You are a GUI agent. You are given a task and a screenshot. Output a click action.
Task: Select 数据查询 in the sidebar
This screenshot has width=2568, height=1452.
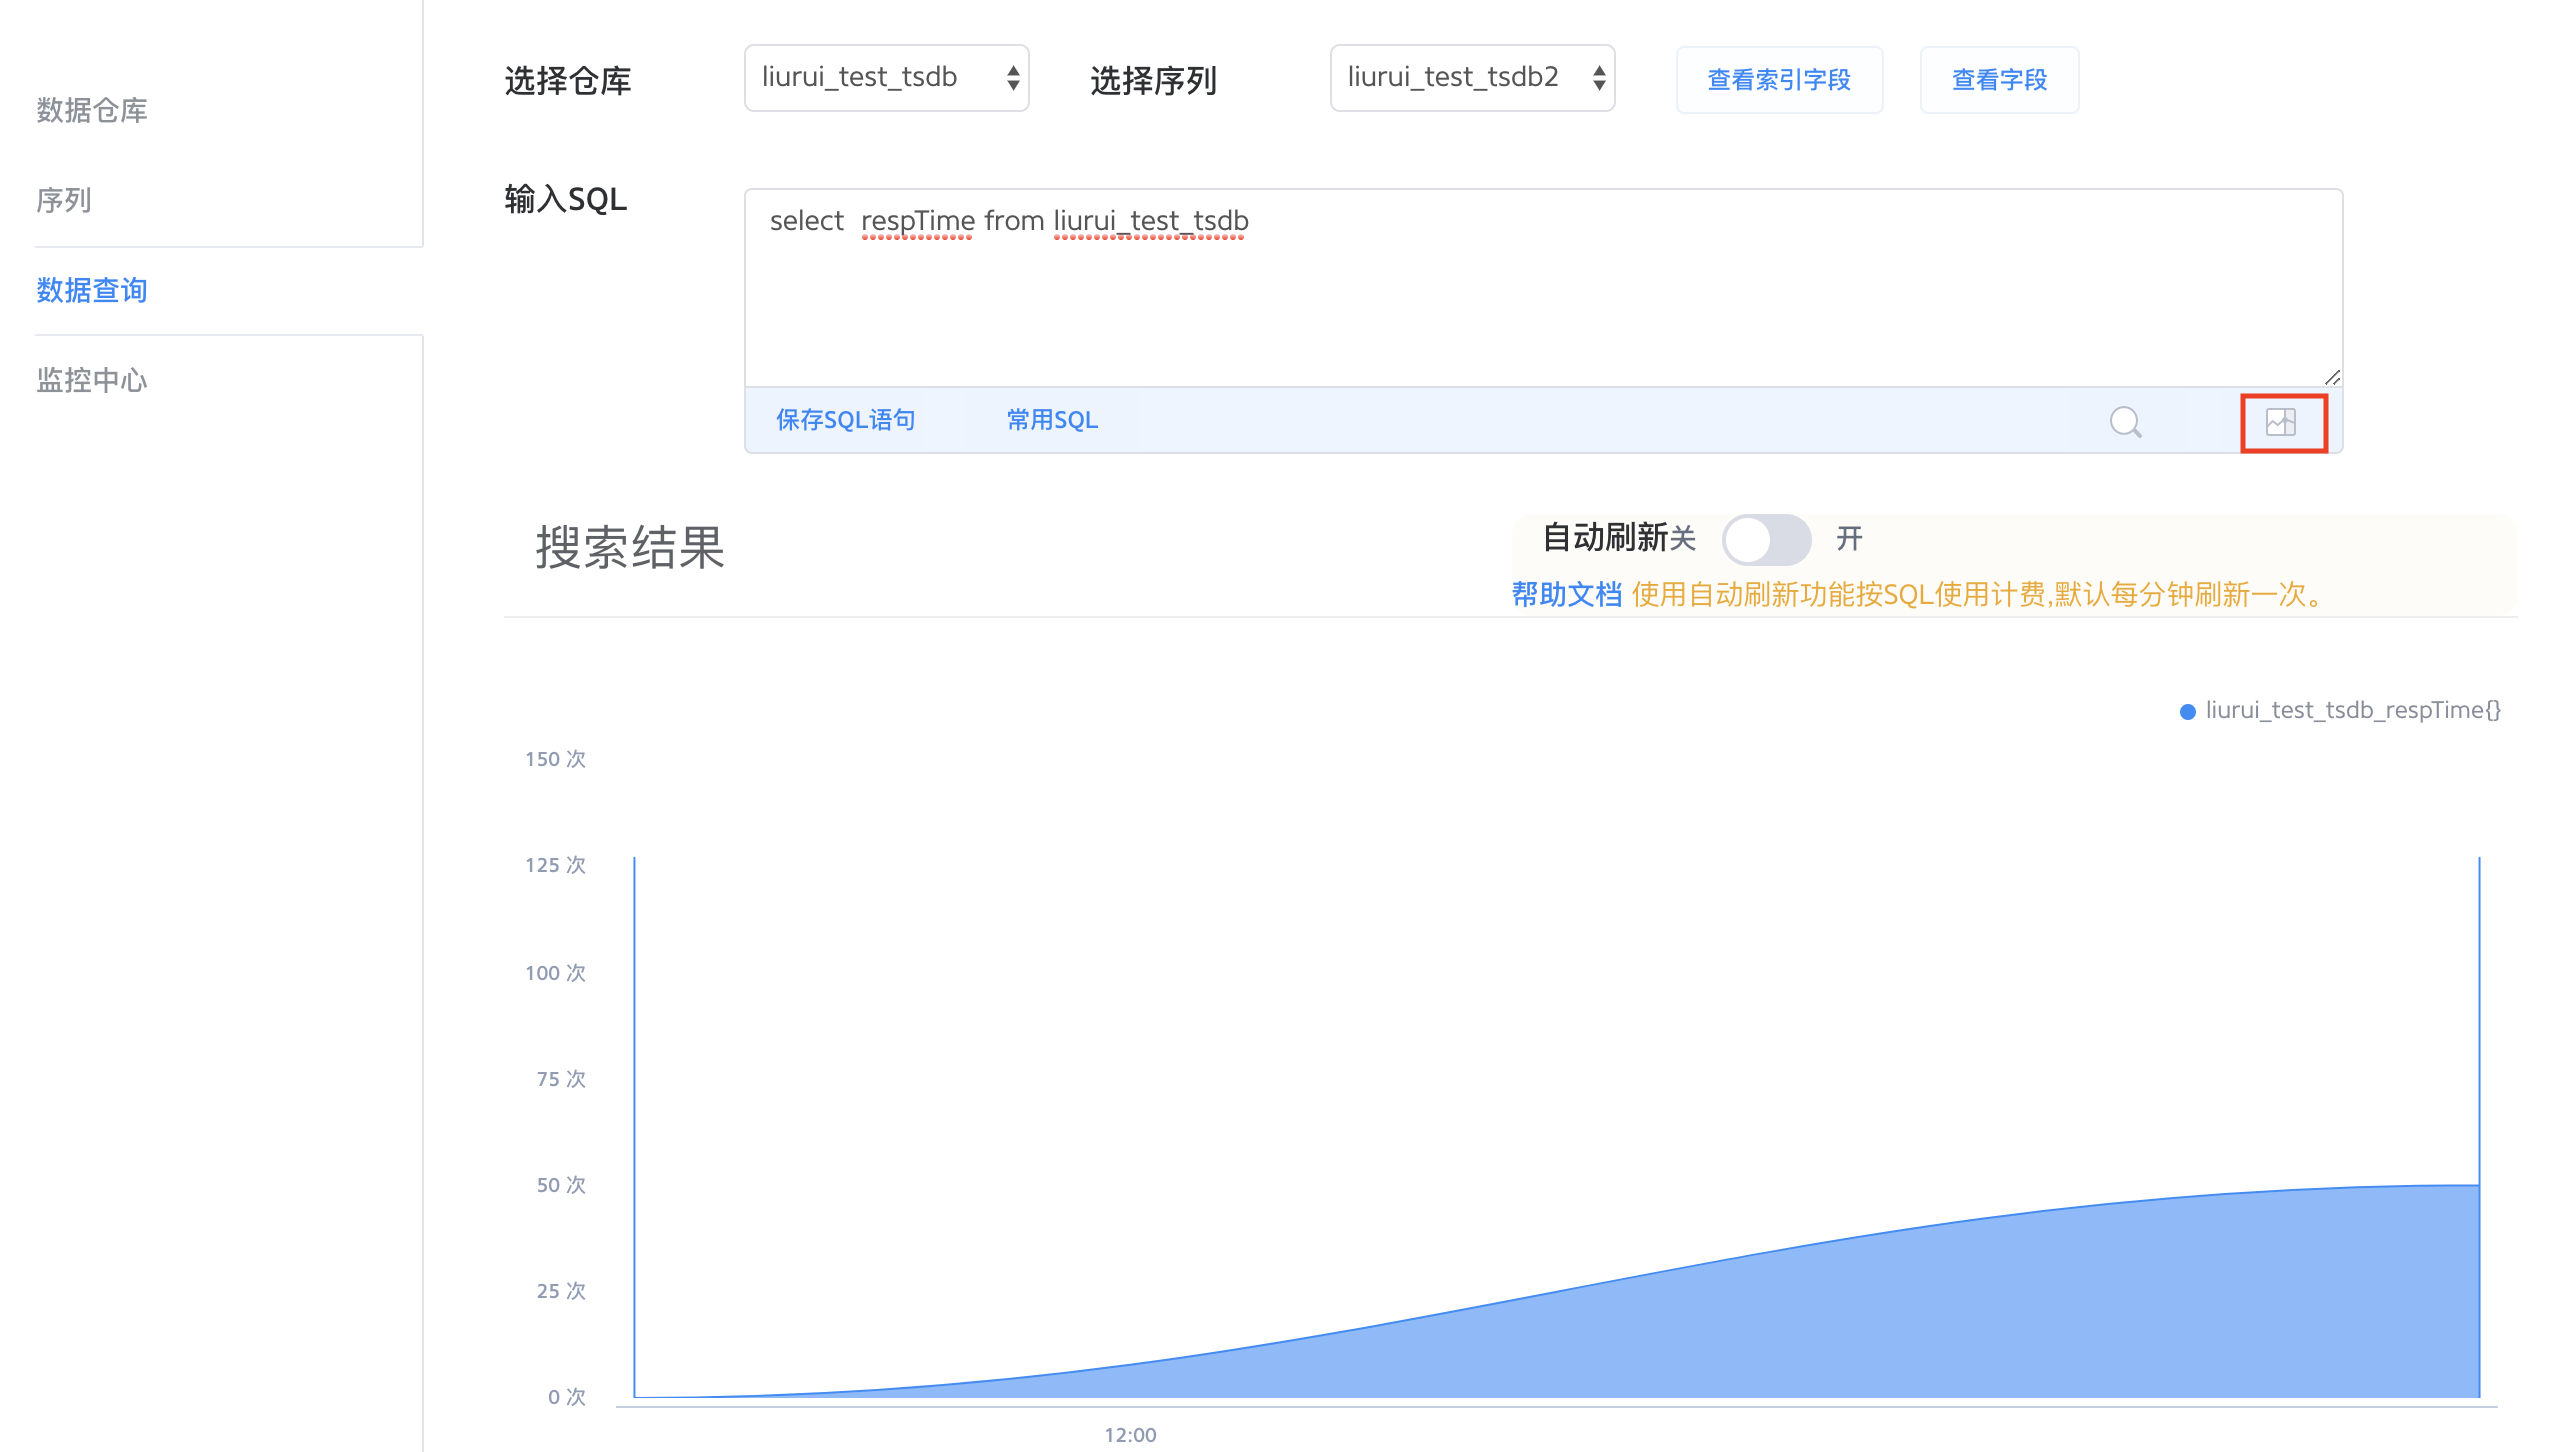(92, 290)
